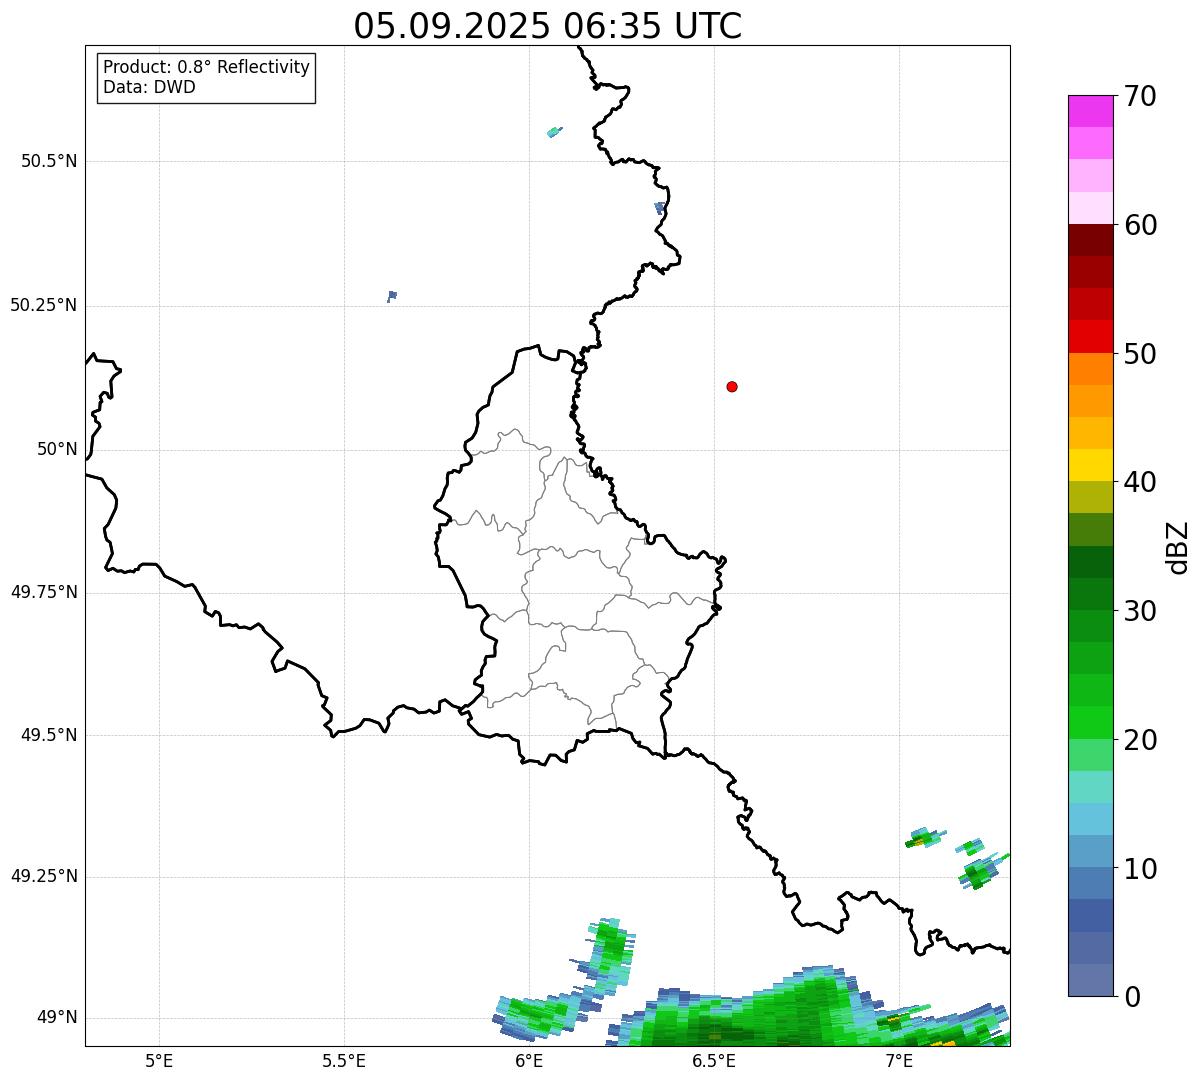The width and height of the screenshot is (1202, 1081).
Task: Click the 7°E longitude label
Action: coord(899,1061)
